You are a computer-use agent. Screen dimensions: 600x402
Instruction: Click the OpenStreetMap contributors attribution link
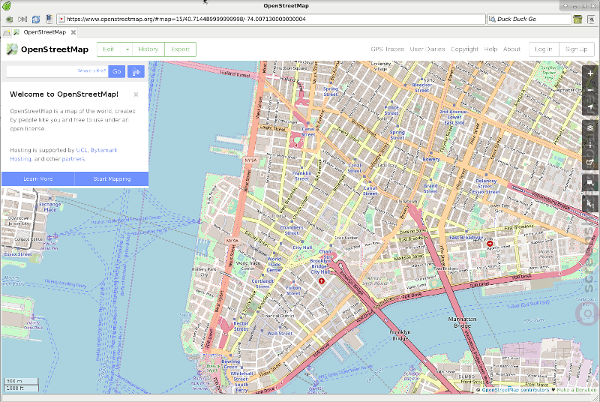[515, 390]
